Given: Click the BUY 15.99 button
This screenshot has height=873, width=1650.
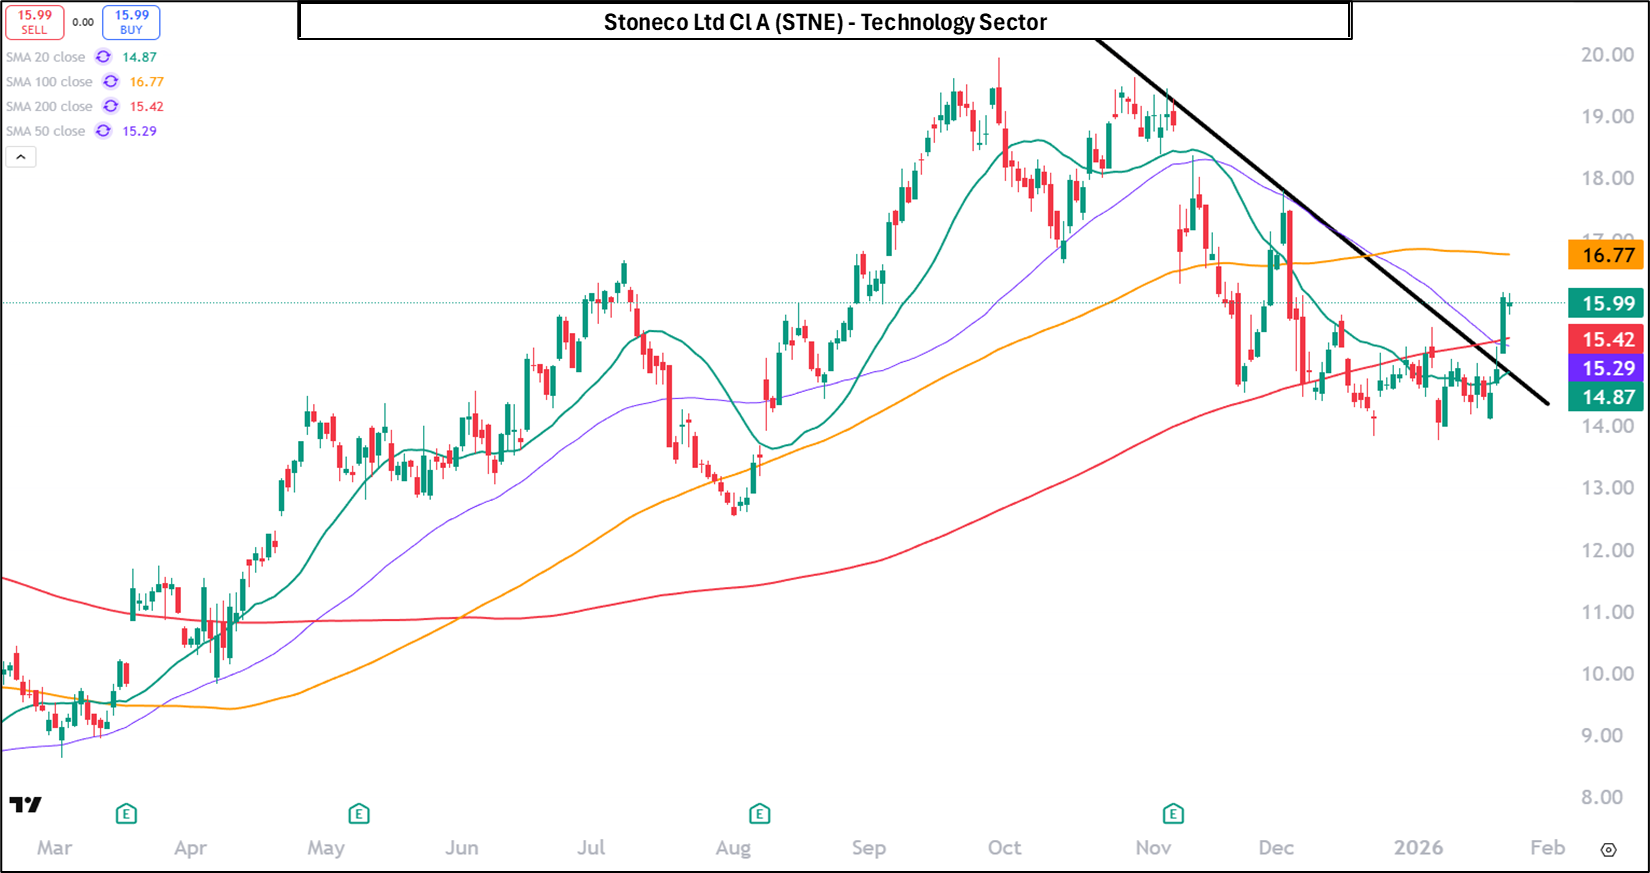Looking at the screenshot, I should click(x=131, y=22).
